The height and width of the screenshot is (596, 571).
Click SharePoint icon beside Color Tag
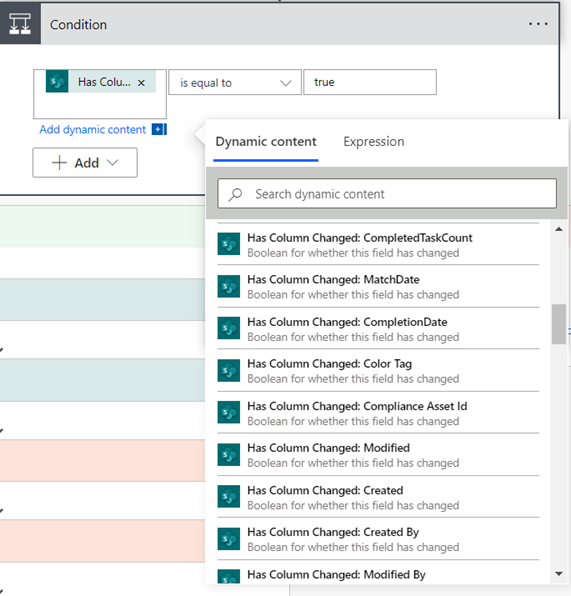click(x=228, y=370)
